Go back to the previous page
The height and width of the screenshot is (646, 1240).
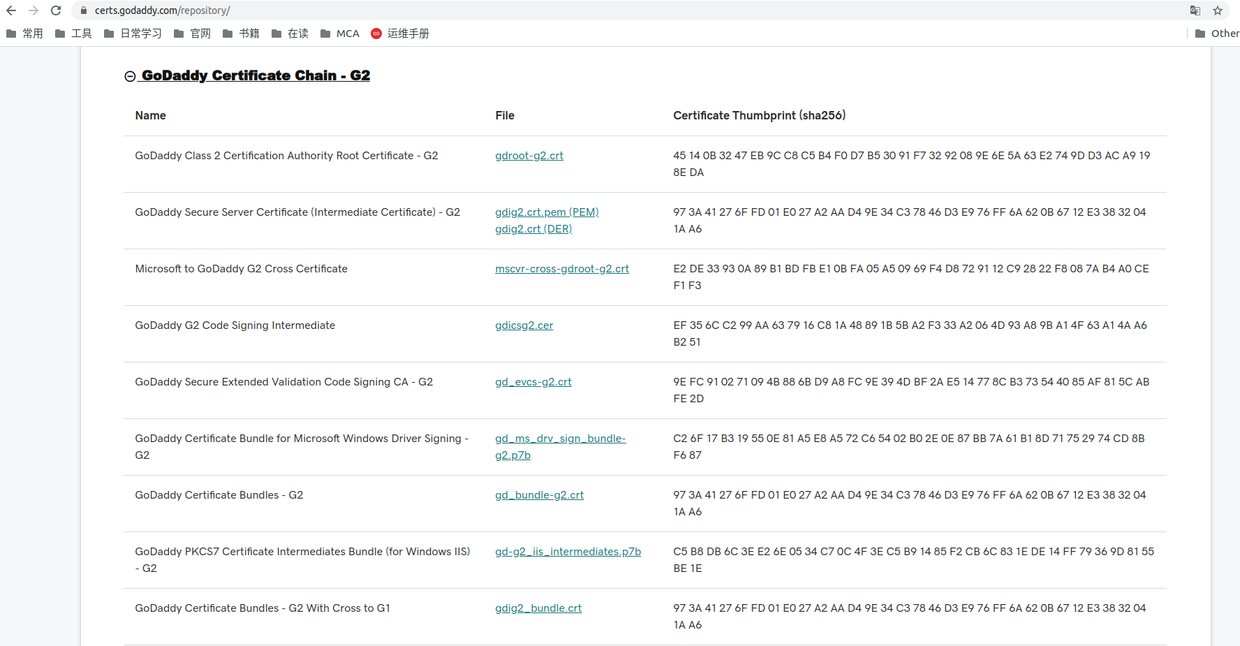pyautogui.click(x=11, y=10)
